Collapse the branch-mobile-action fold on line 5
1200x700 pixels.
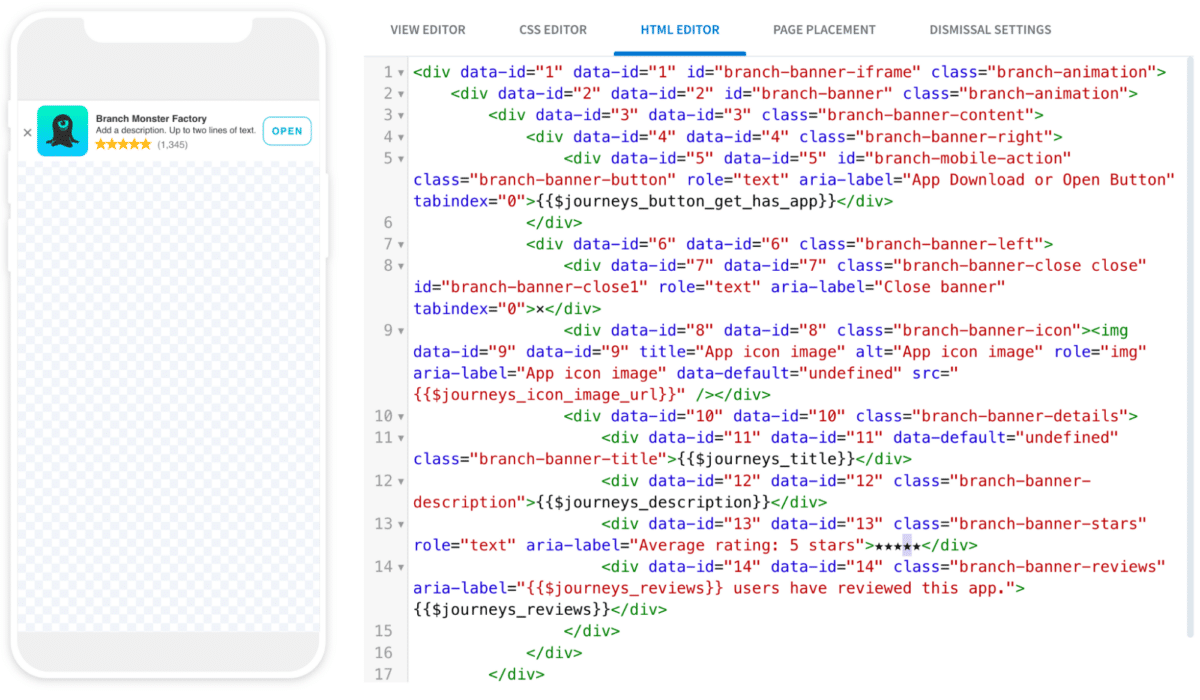(x=399, y=157)
